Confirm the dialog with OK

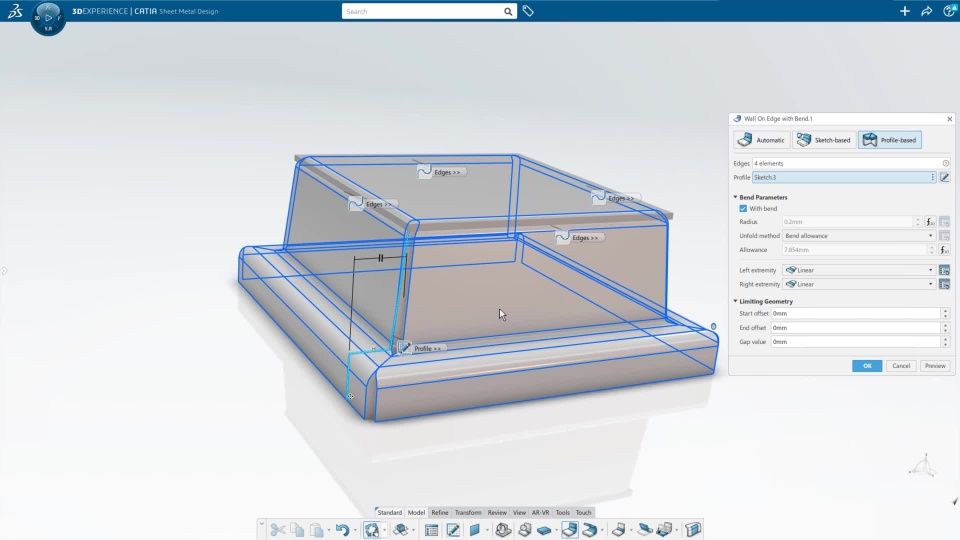867,366
